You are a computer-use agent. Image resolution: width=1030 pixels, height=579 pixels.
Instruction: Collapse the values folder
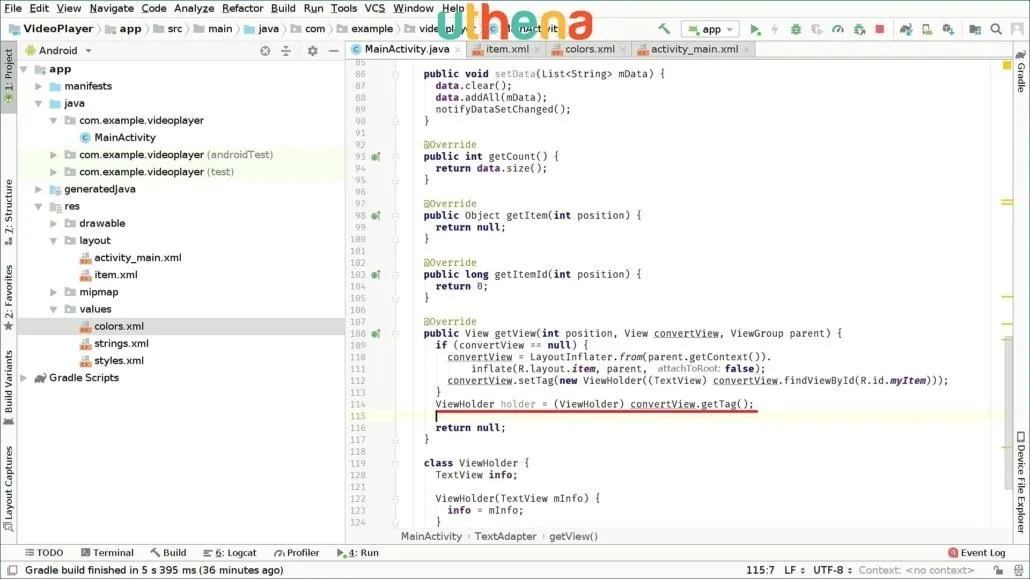(x=54, y=309)
